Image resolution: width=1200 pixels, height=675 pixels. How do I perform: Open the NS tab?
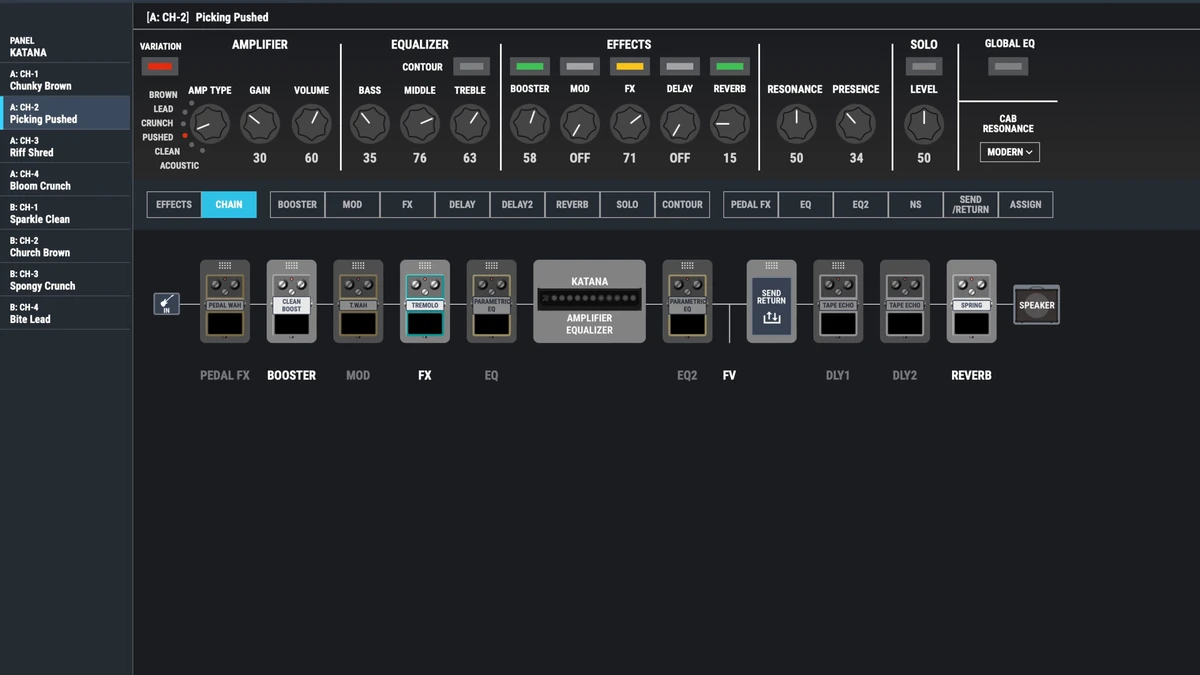point(915,204)
